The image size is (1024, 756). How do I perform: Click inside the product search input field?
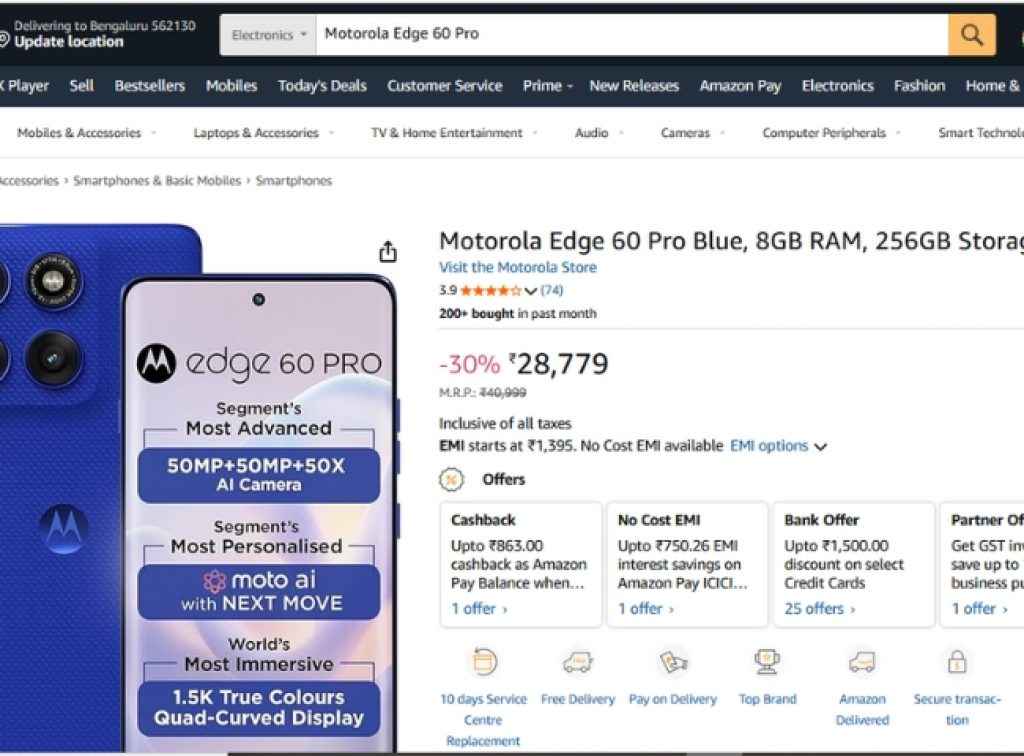[600, 33]
